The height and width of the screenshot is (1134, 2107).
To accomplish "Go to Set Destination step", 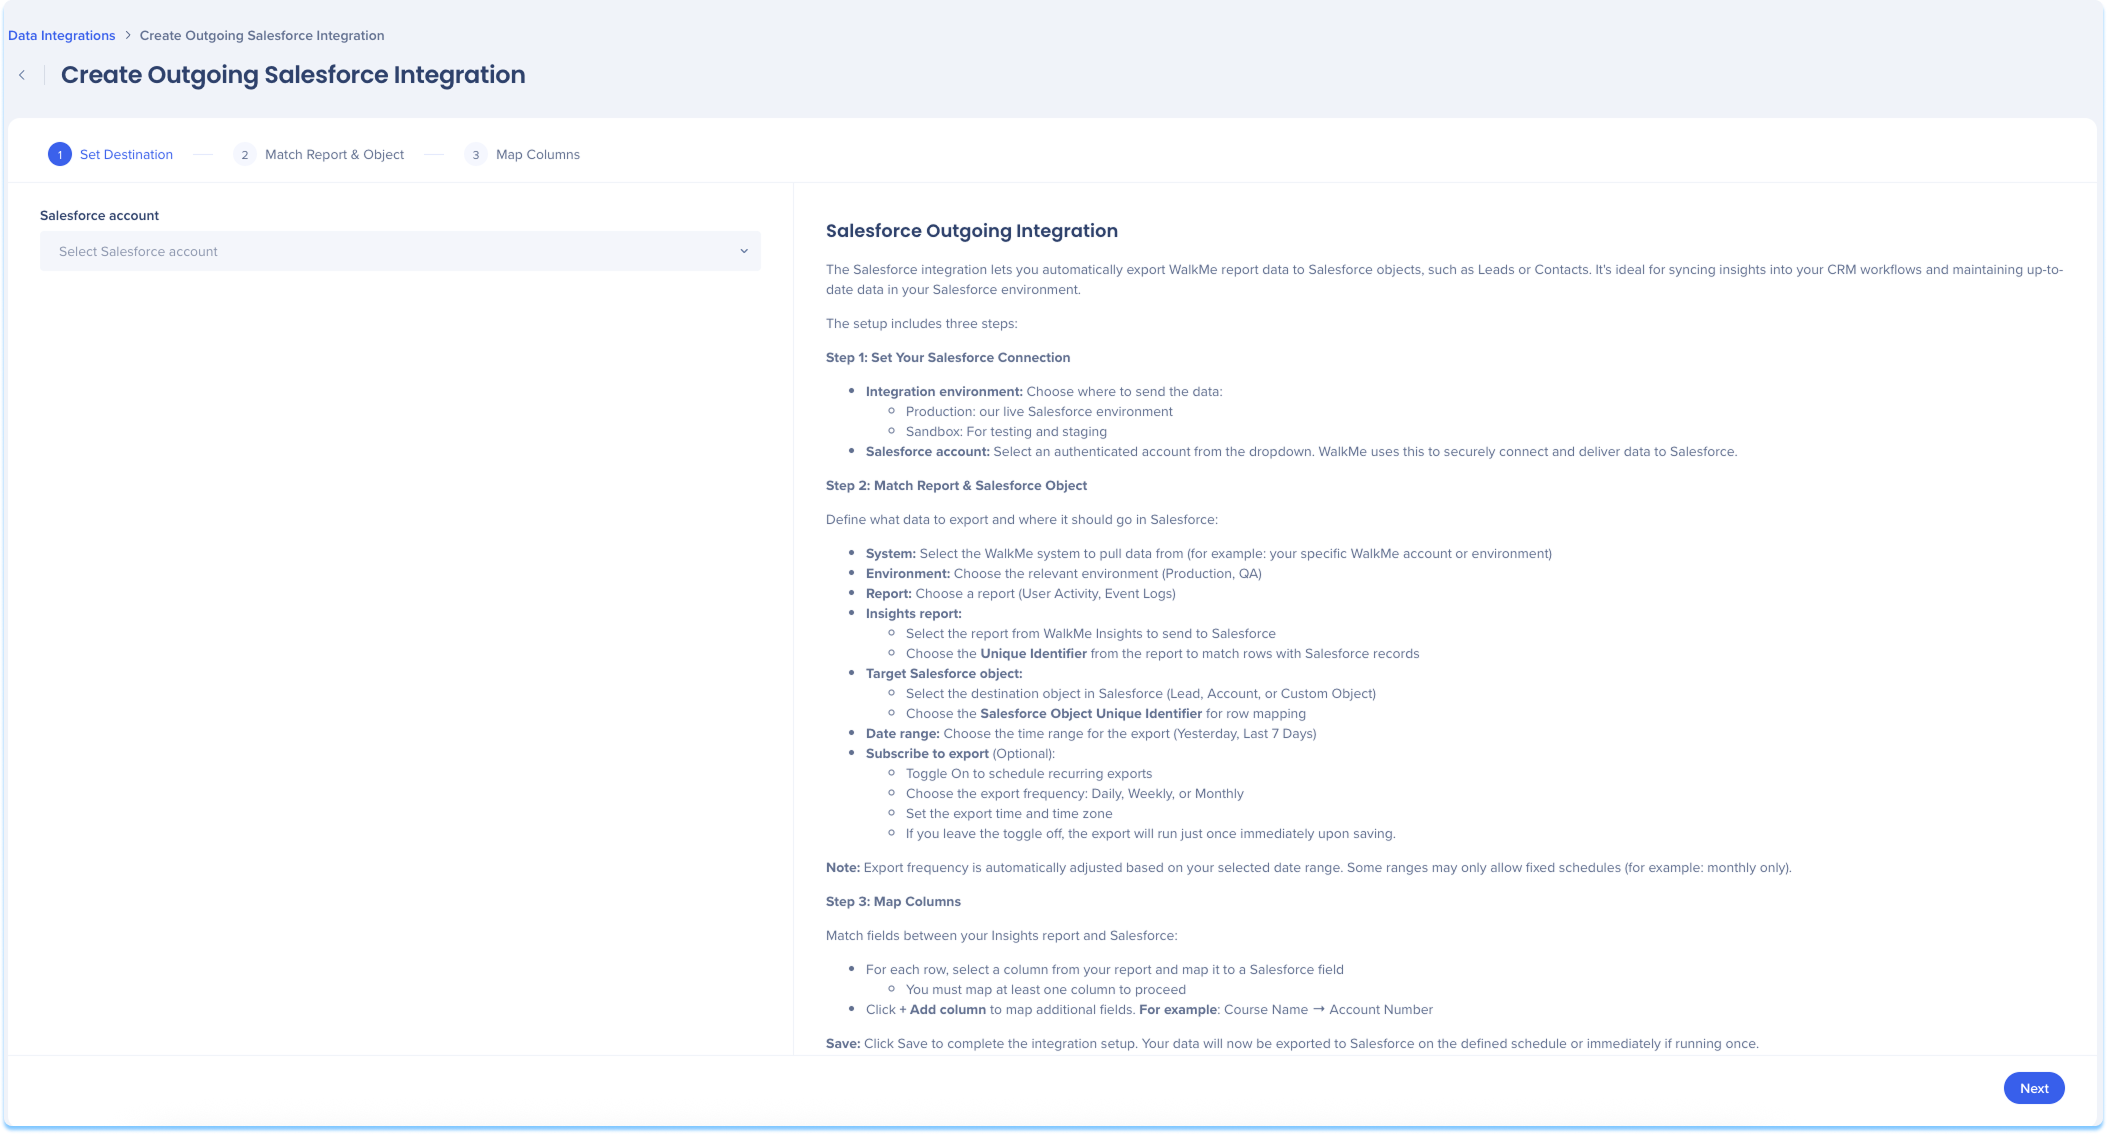I will coord(126,154).
